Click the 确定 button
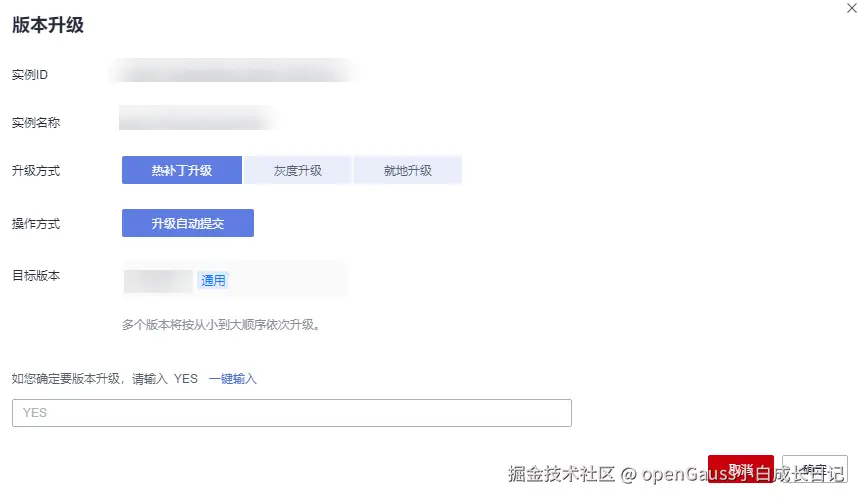The image size is (859, 499). [814, 470]
